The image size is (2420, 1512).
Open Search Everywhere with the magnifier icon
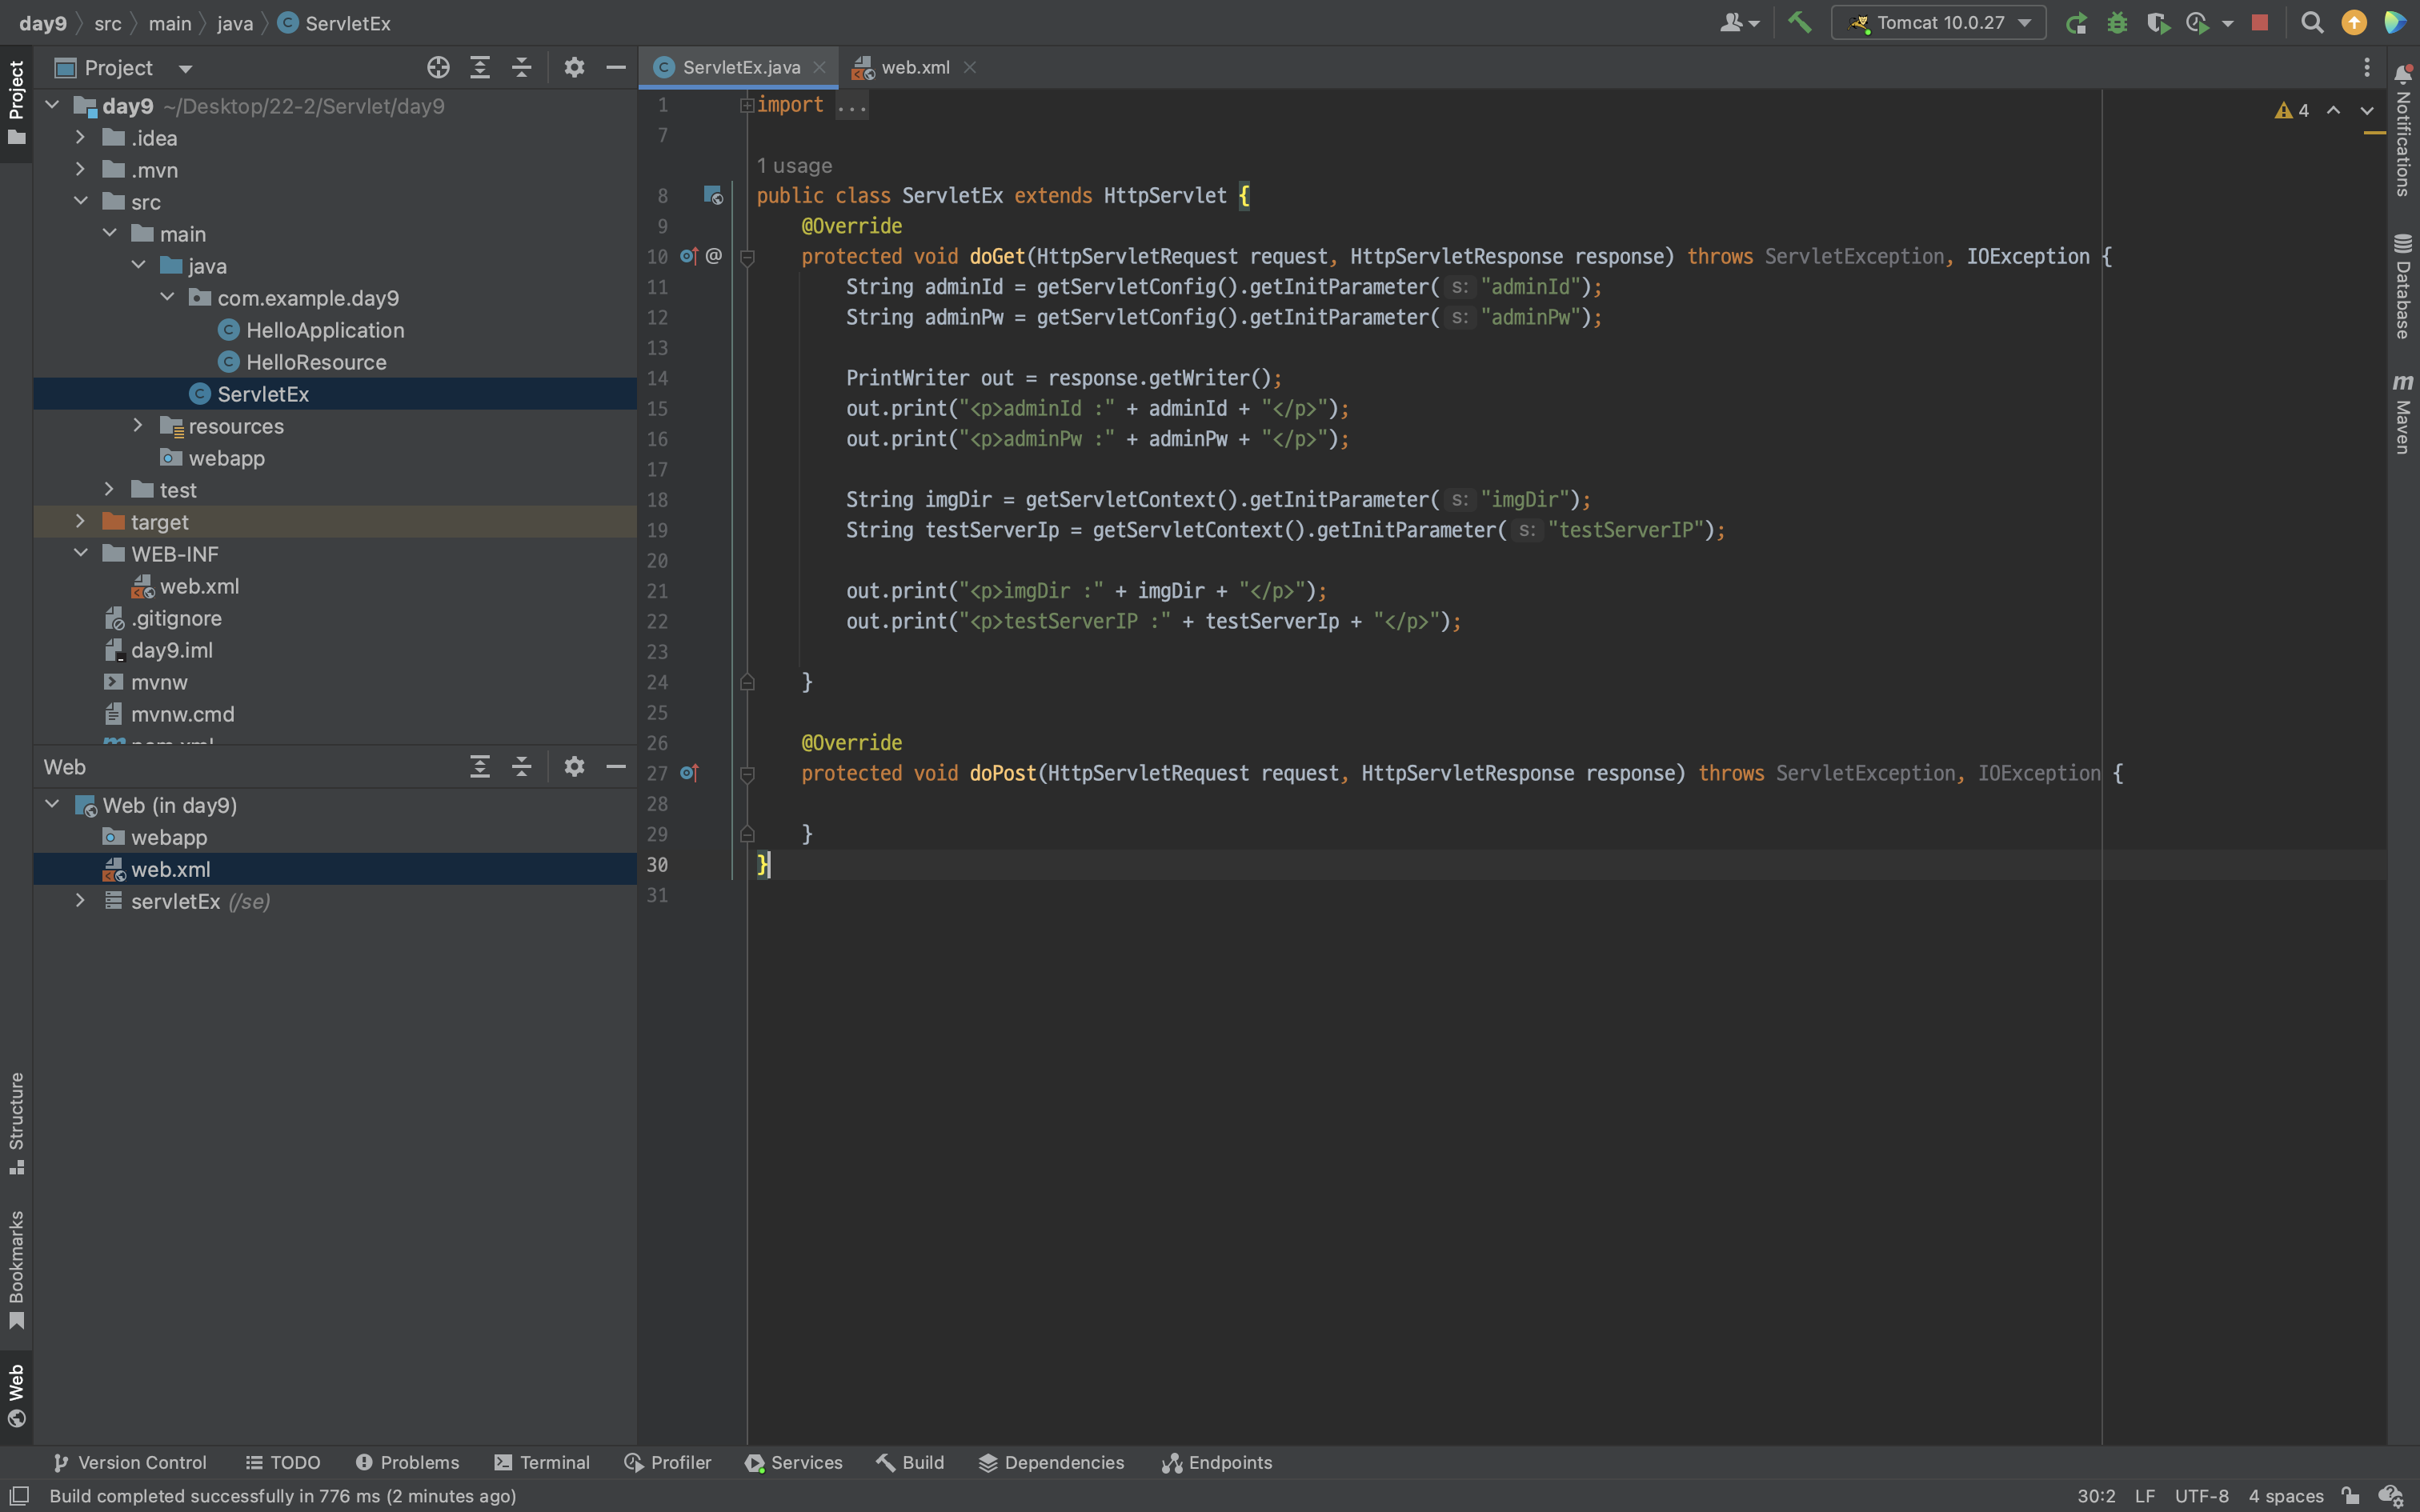pyautogui.click(x=2312, y=22)
